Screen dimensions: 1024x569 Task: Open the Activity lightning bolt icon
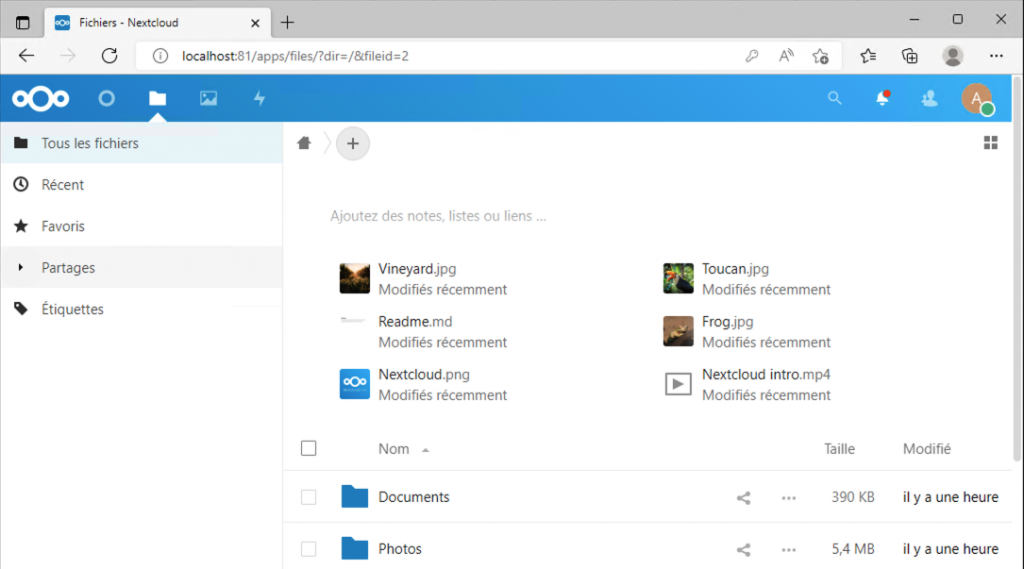[259, 98]
